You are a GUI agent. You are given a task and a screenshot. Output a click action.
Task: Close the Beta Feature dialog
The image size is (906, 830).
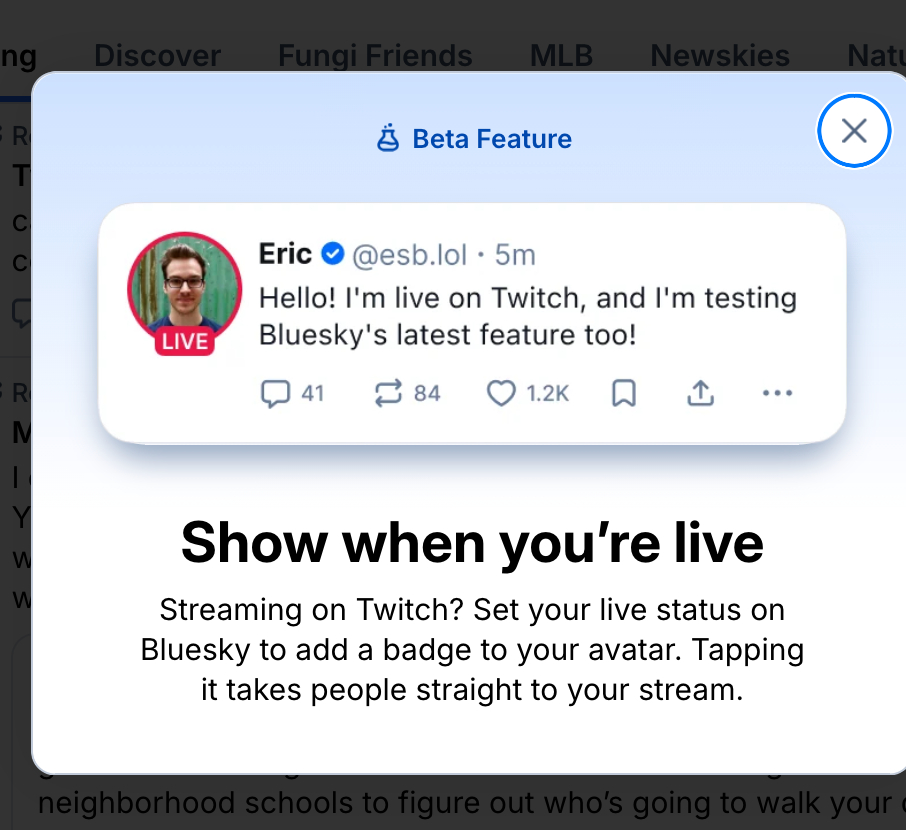coord(854,130)
